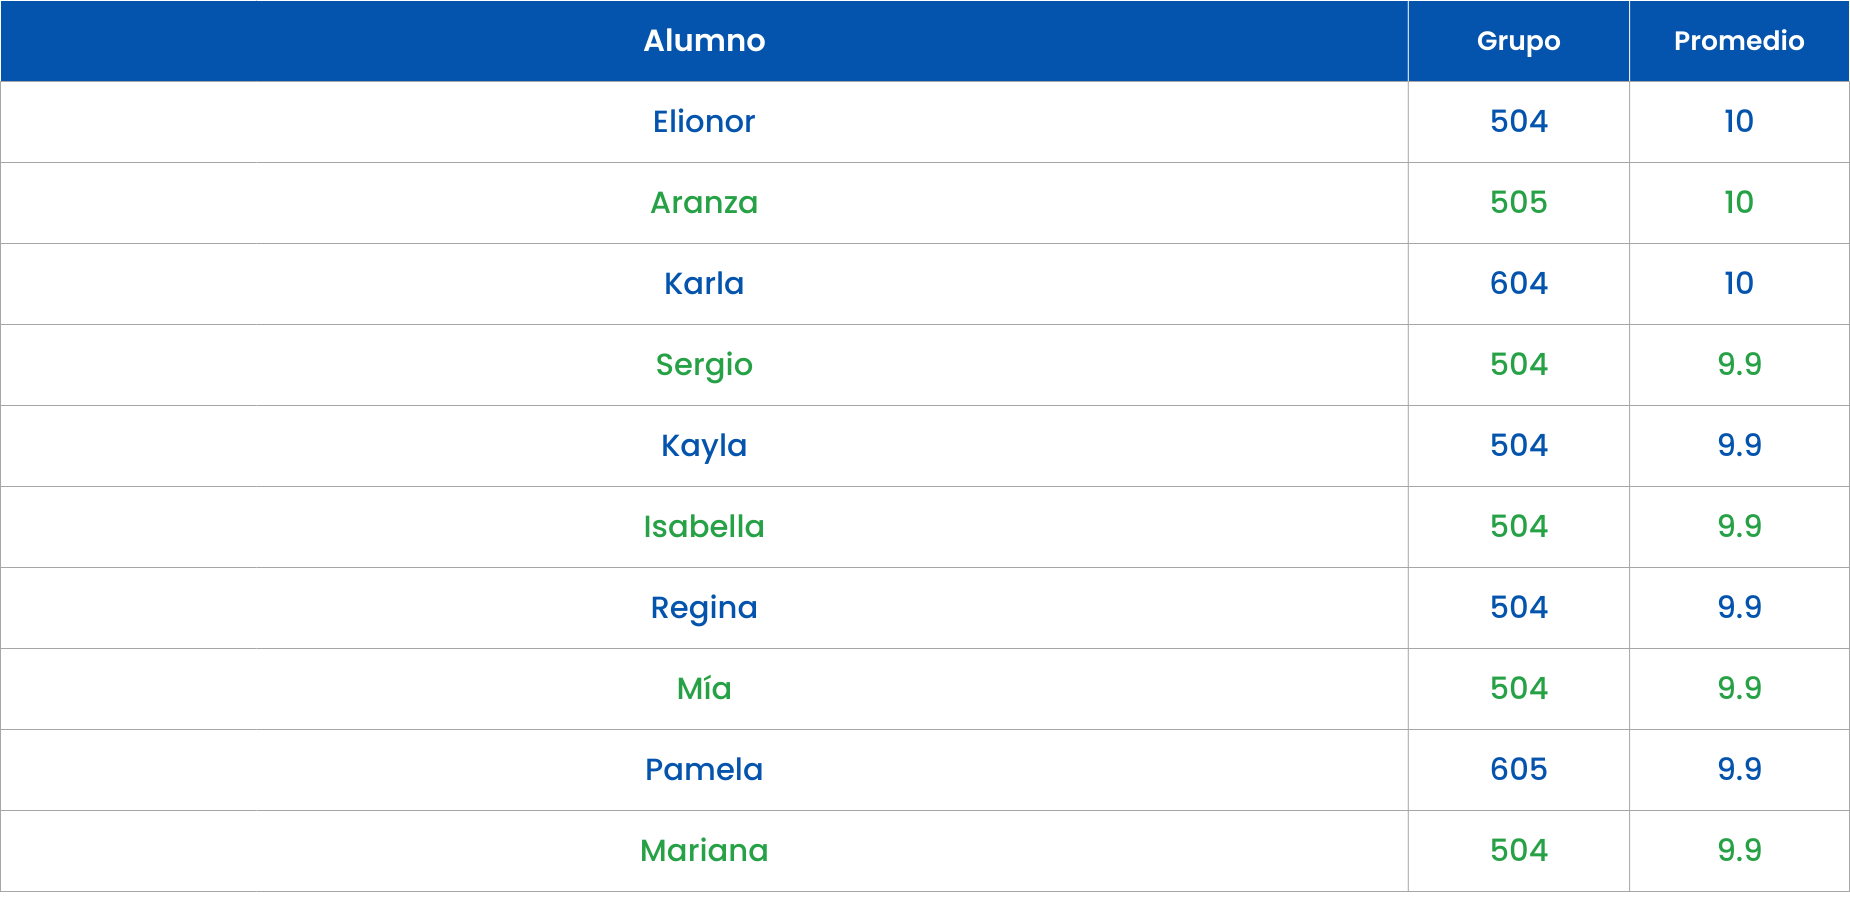Click group 505 in Aranza's row
The image size is (1850, 900).
[1518, 203]
